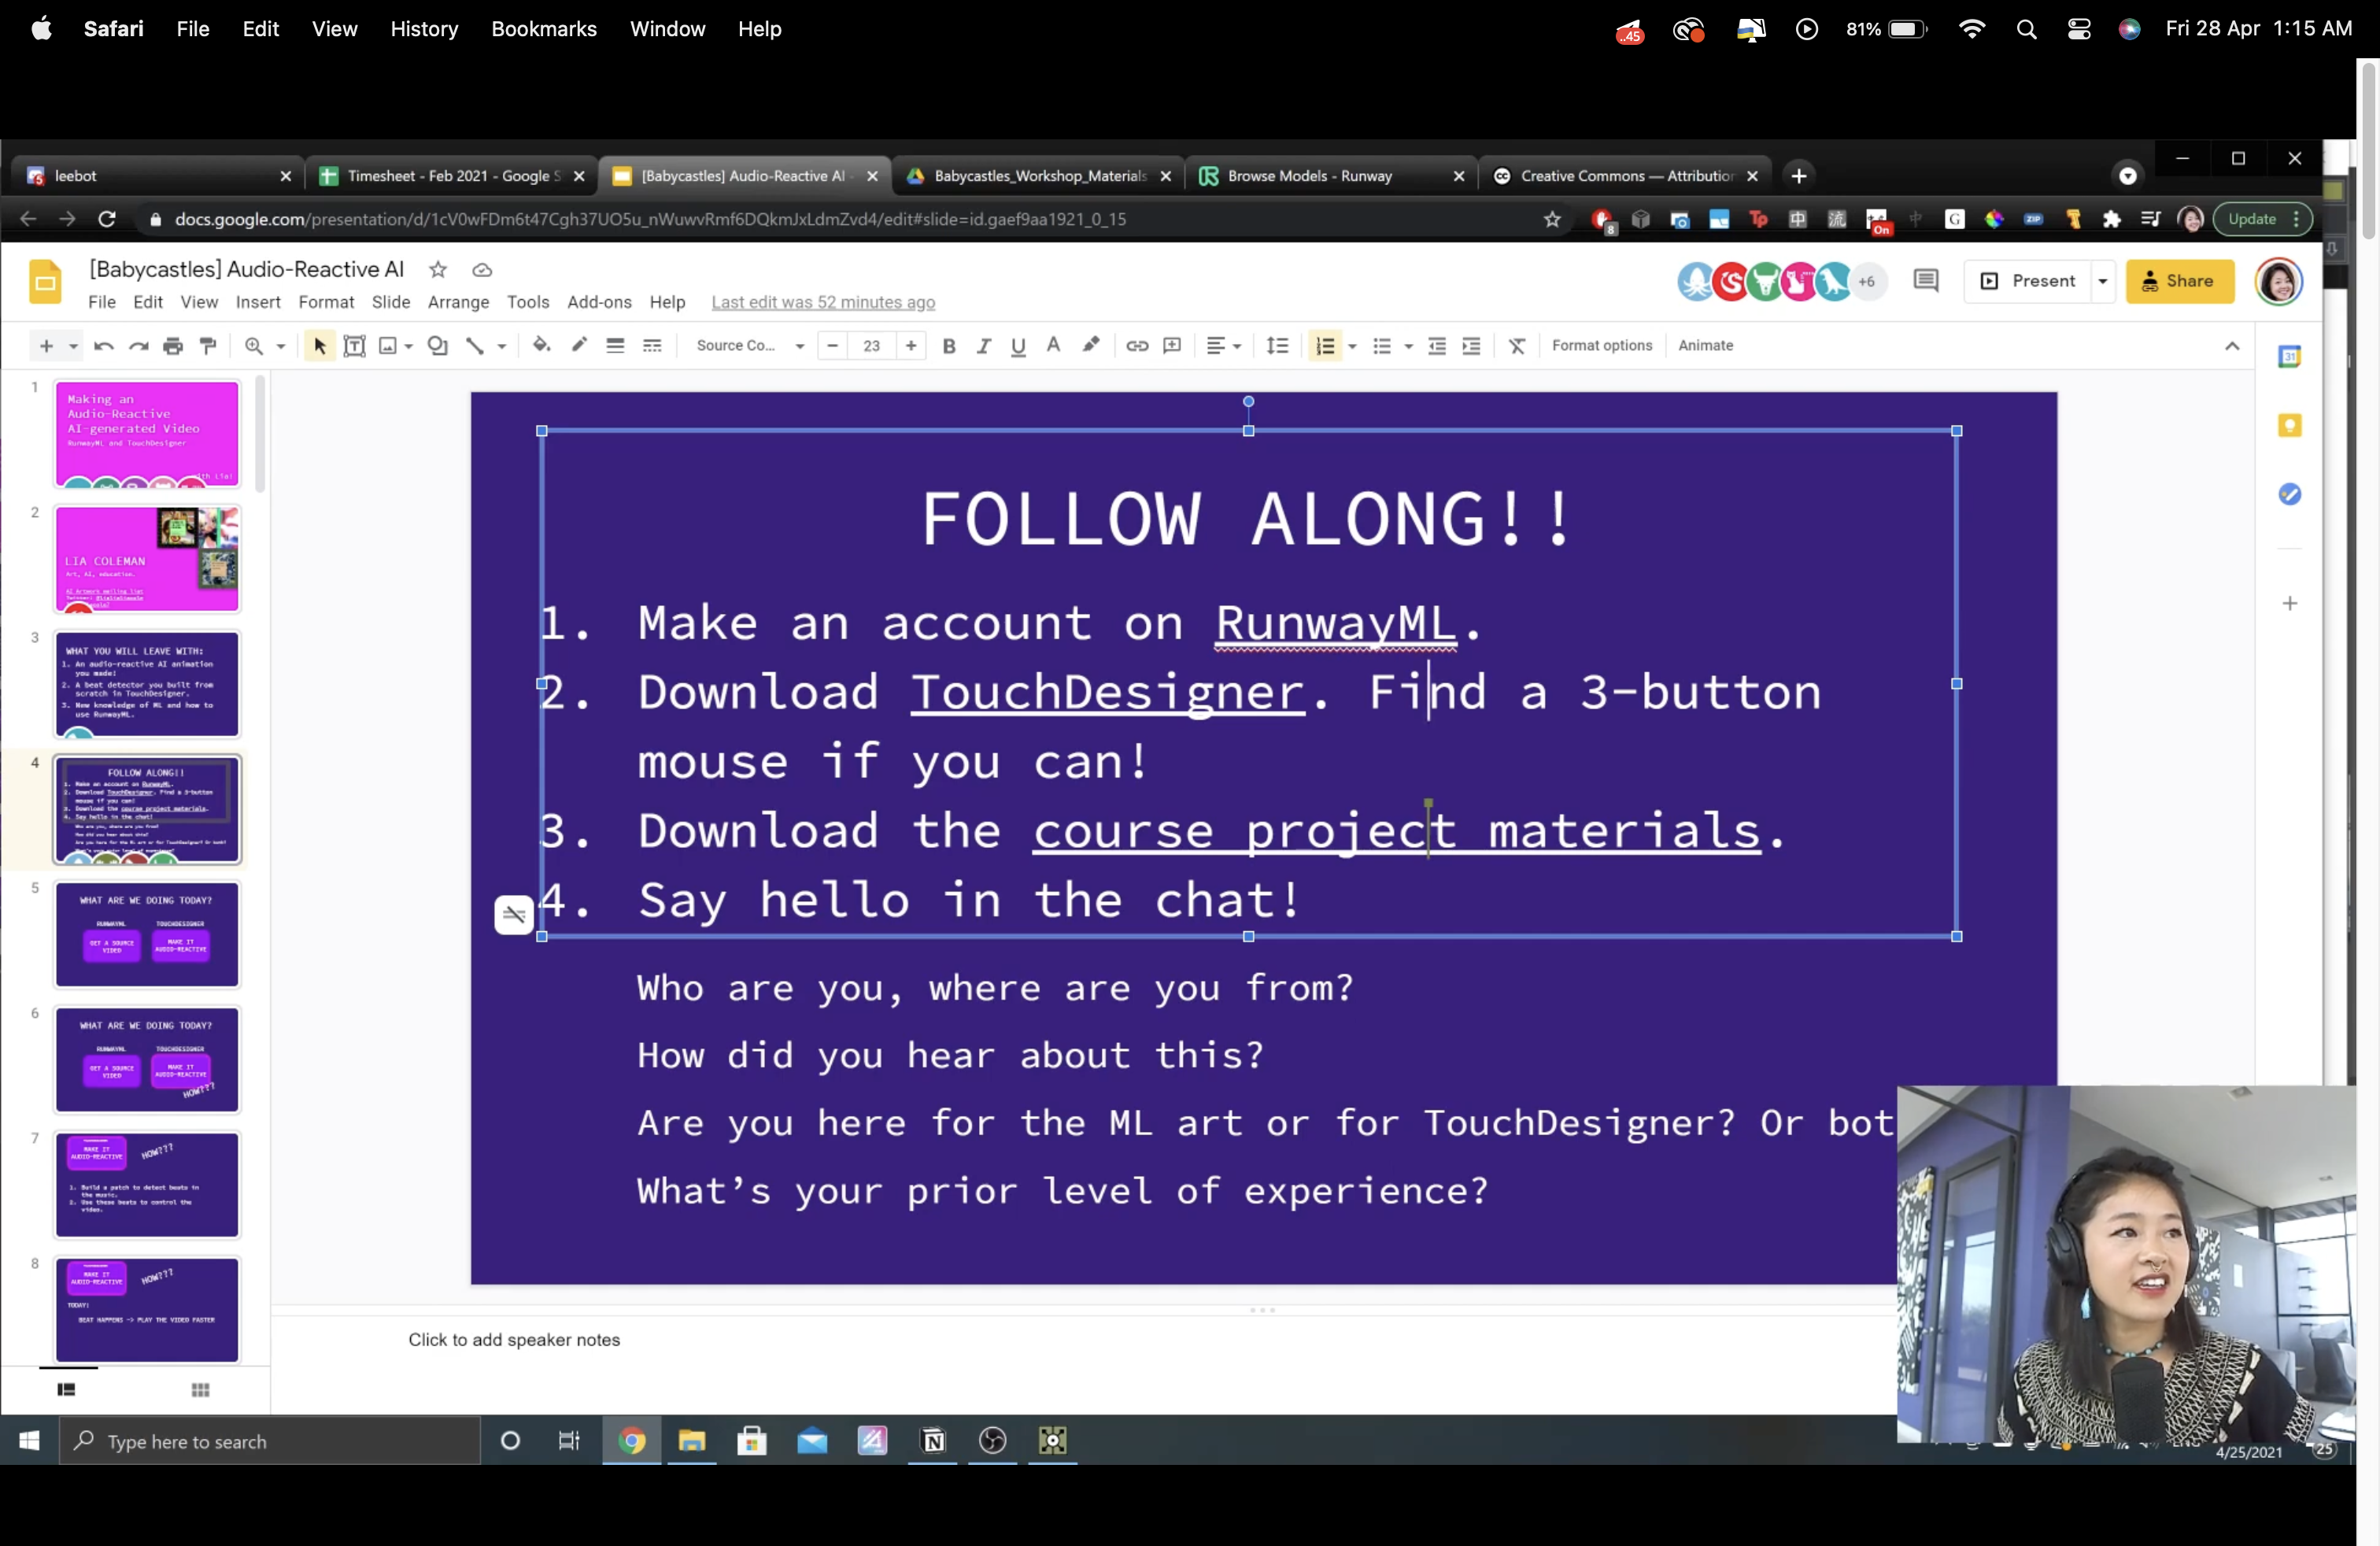This screenshot has height=1546, width=2380.
Task: Expand the Numbered list style dropdown
Action: tap(1352, 347)
